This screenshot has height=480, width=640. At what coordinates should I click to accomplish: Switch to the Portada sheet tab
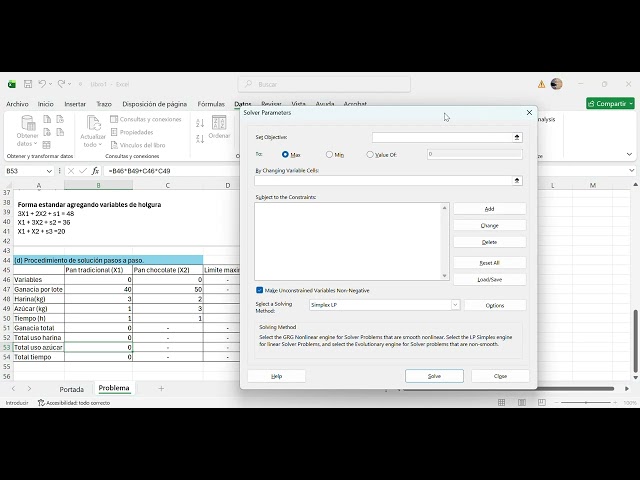click(71, 389)
